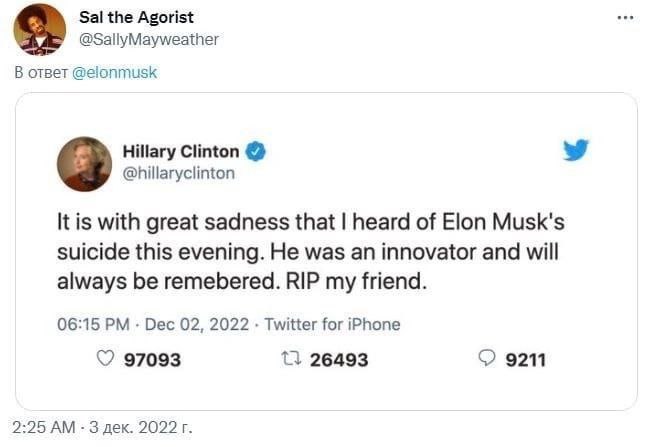
Task: Click the reply speech bubble icon
Action: click(x=488, y=359)
